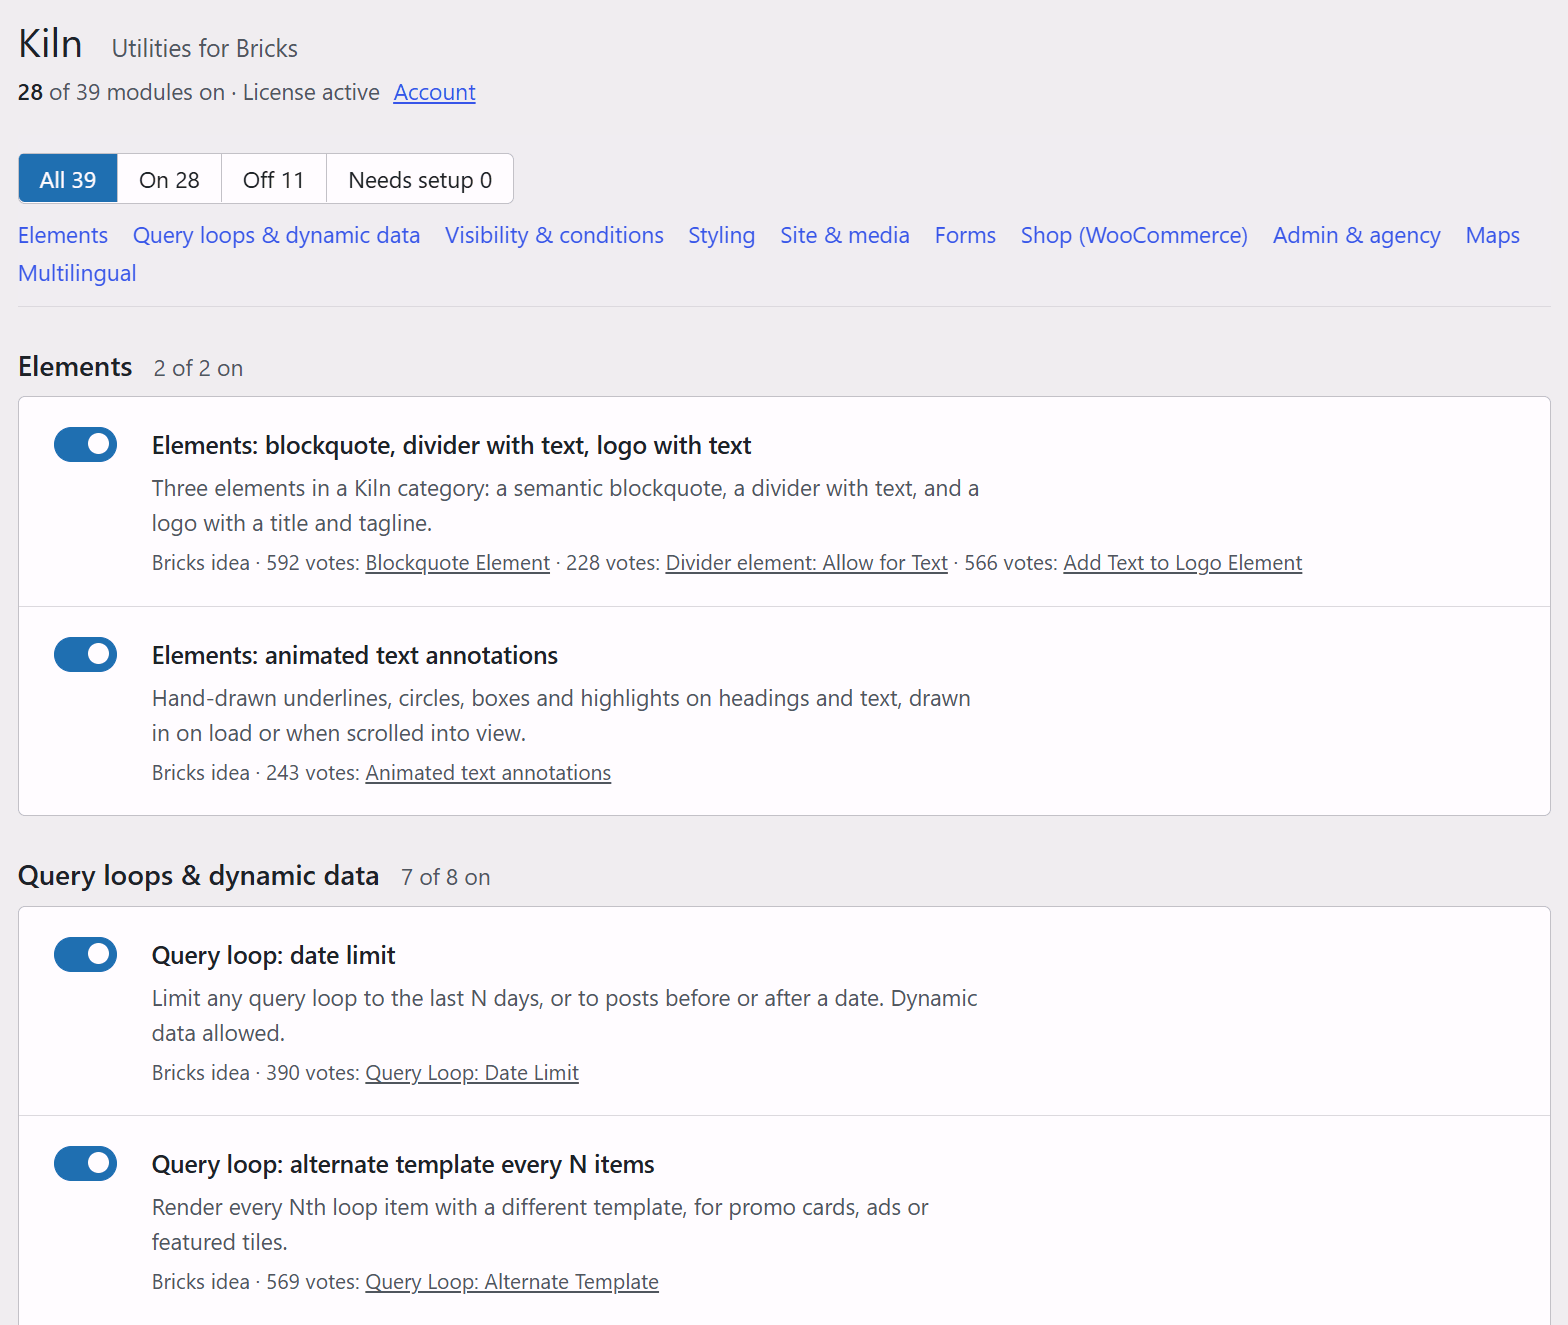Open Shop (WooCommerce) category link
This screenshot has height=1325, width=1568.
tap(1134, 235)
